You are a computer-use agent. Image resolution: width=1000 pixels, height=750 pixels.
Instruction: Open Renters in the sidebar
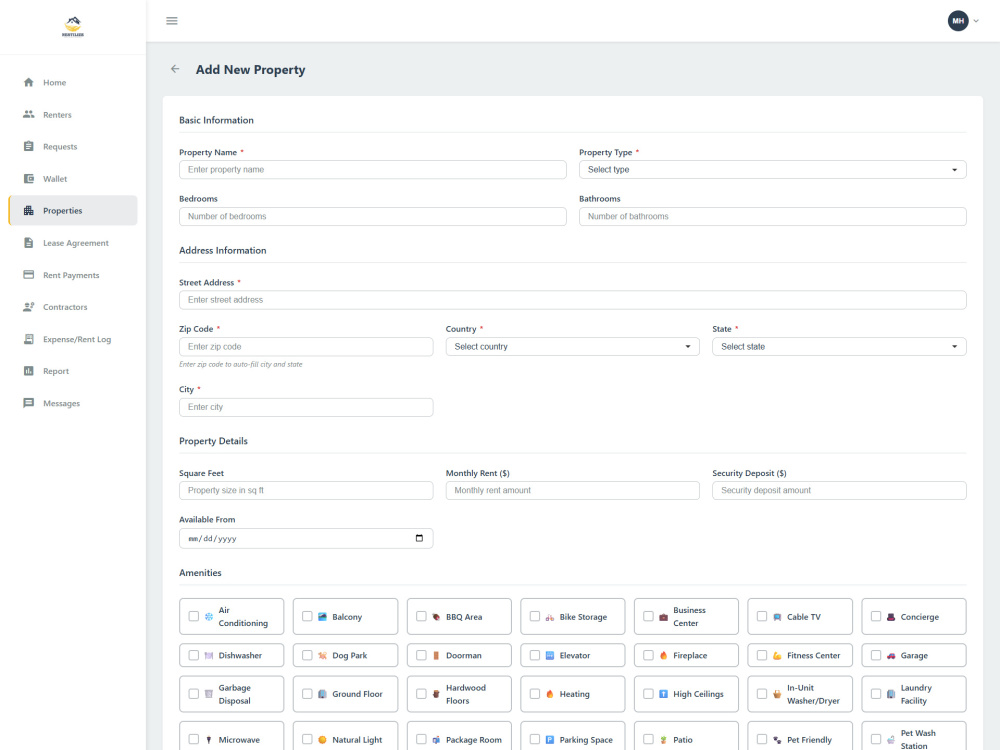click(73, 114)
